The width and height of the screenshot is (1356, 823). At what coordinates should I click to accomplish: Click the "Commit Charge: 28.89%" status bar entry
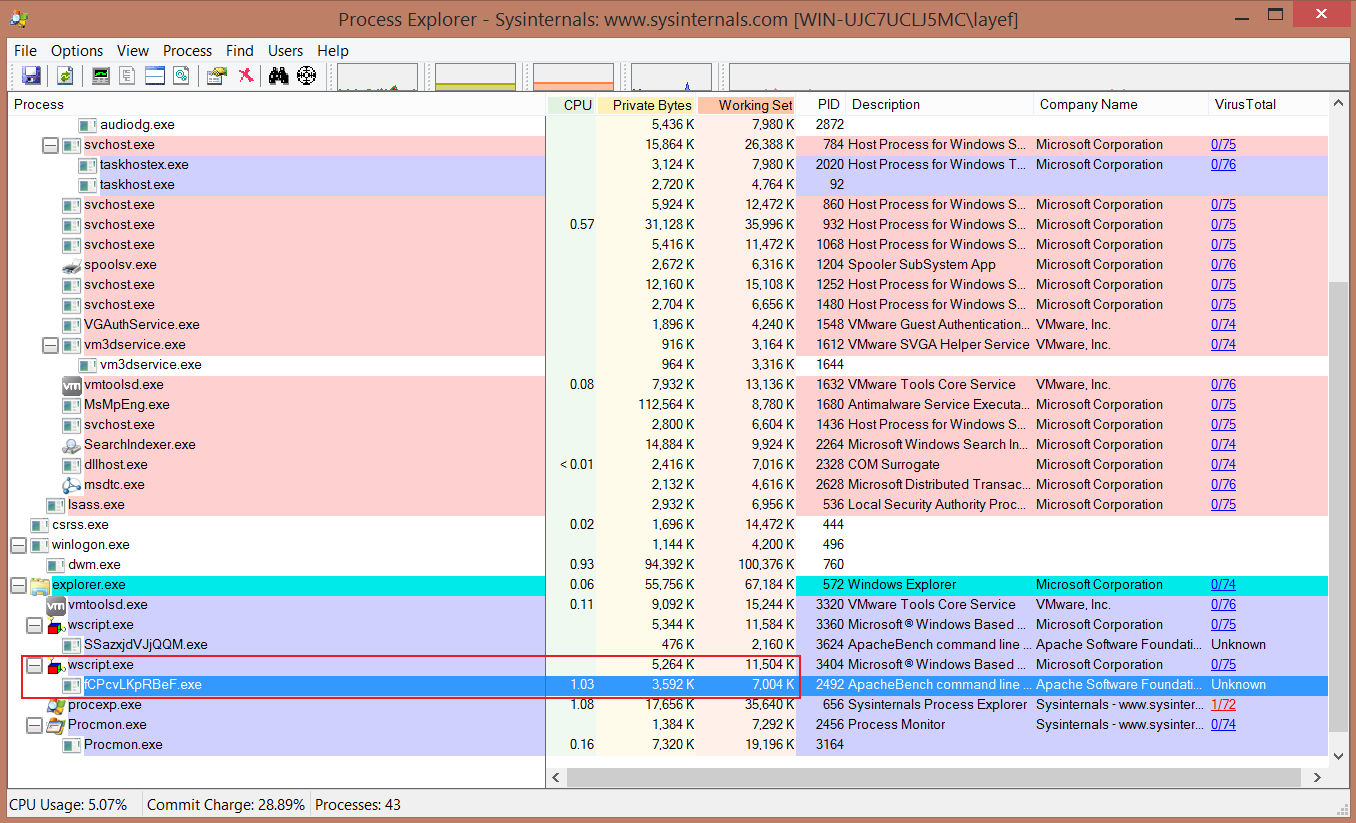click(226, 804)
